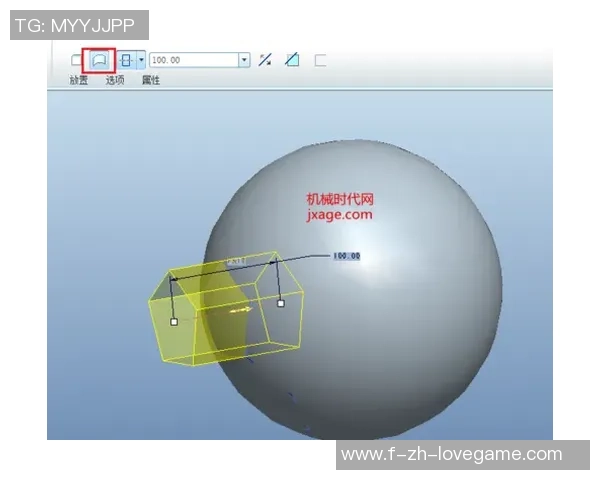Click the 机械时代网 red text

pyautogui.click(x=339, y=200)
